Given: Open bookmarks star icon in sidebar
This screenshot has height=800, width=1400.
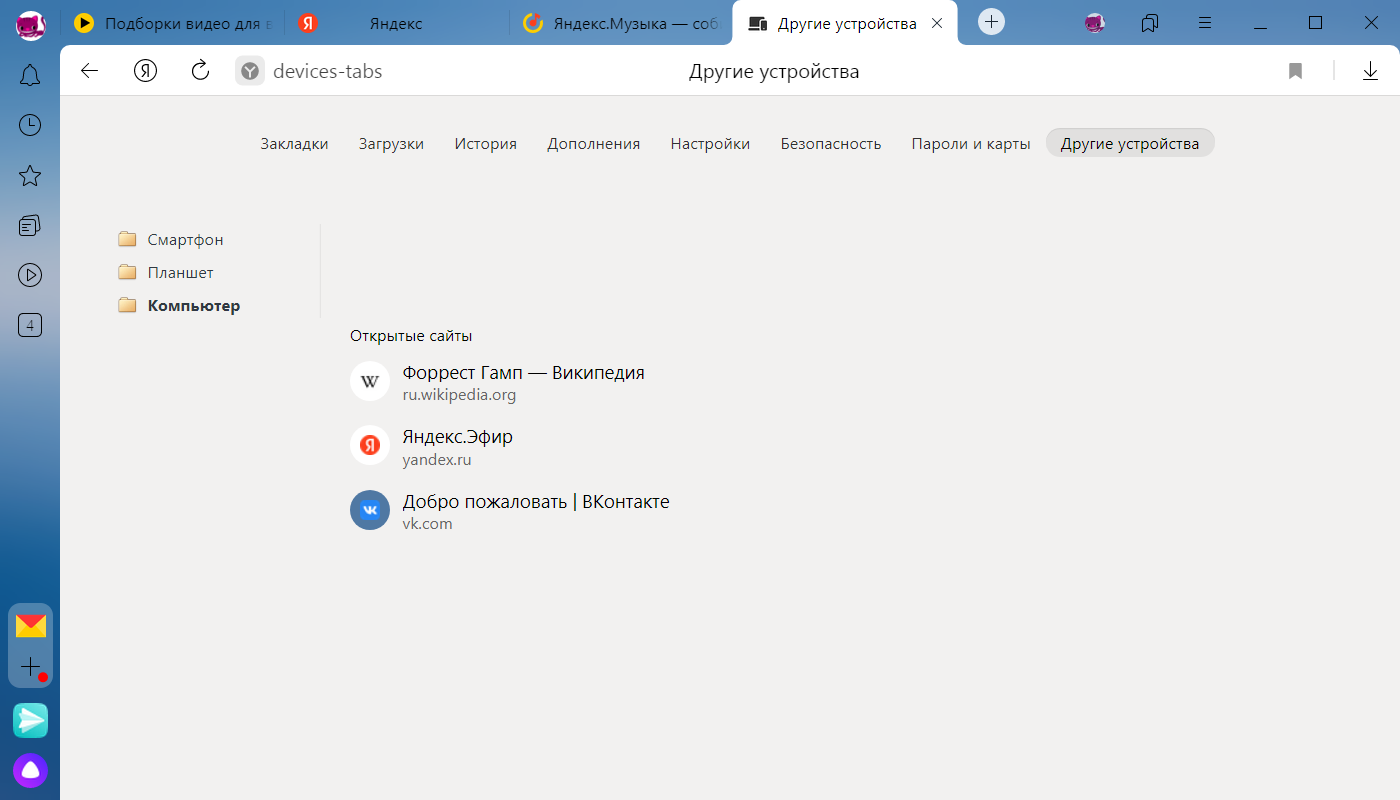Looking at the screenshot, I should coord(30,176).
